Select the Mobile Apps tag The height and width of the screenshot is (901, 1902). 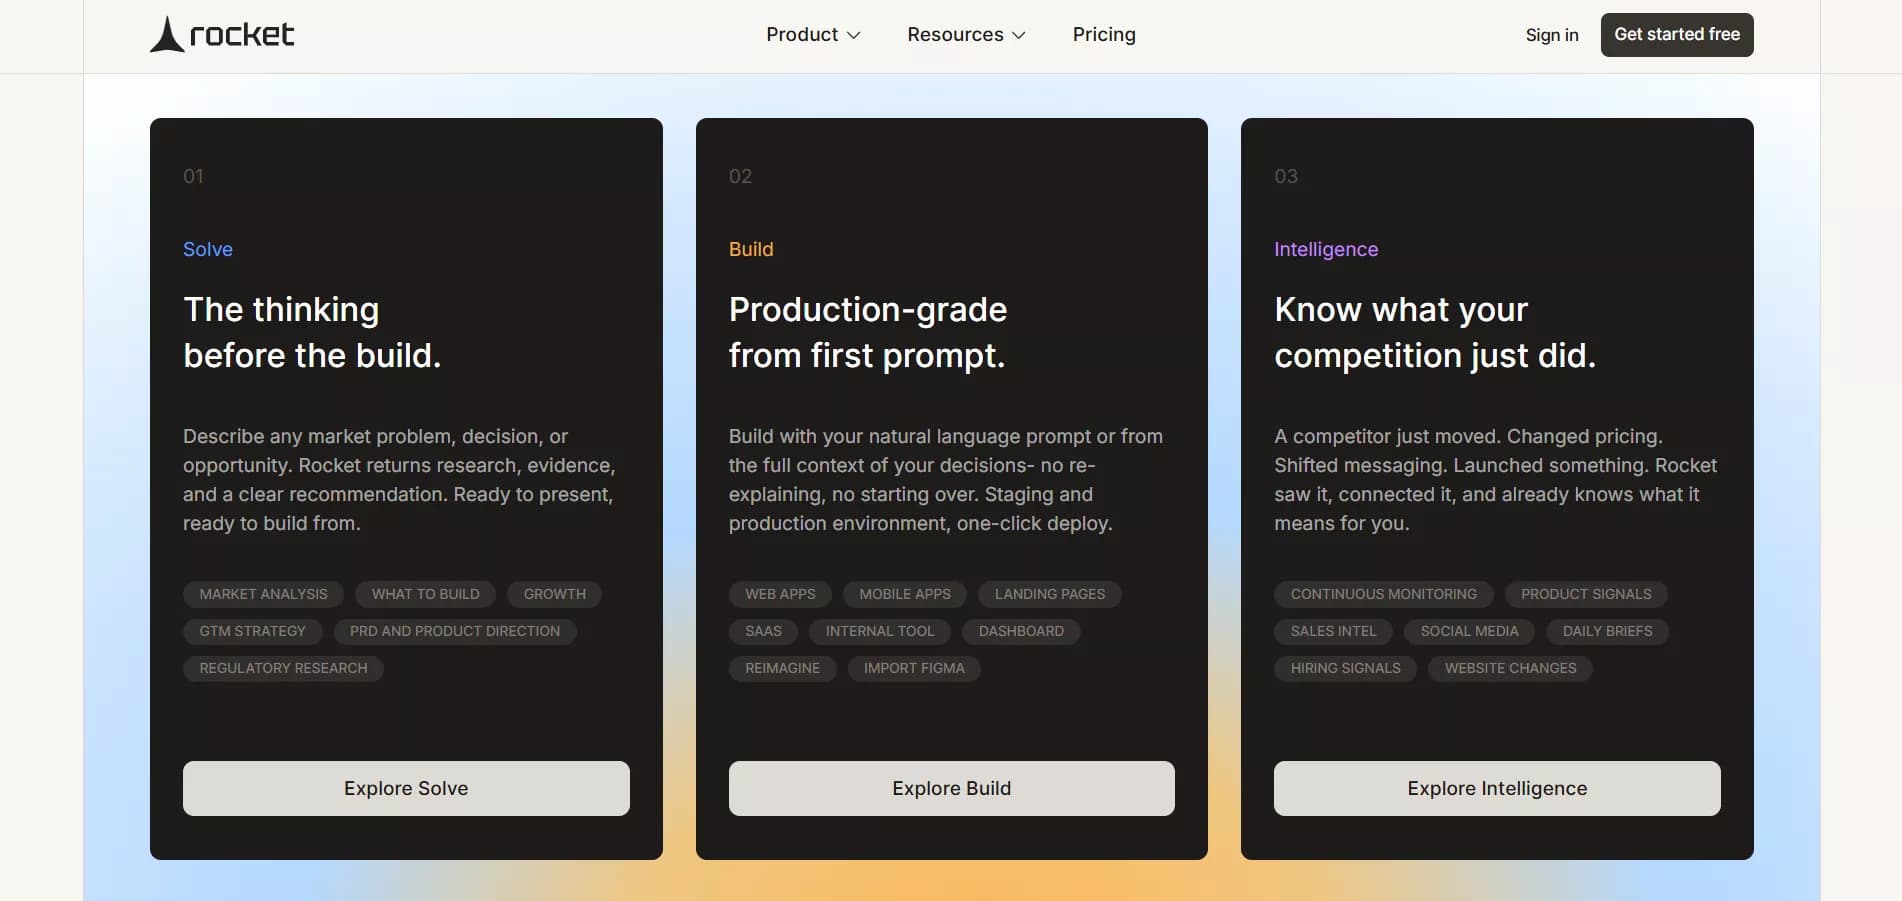point(904,594)
